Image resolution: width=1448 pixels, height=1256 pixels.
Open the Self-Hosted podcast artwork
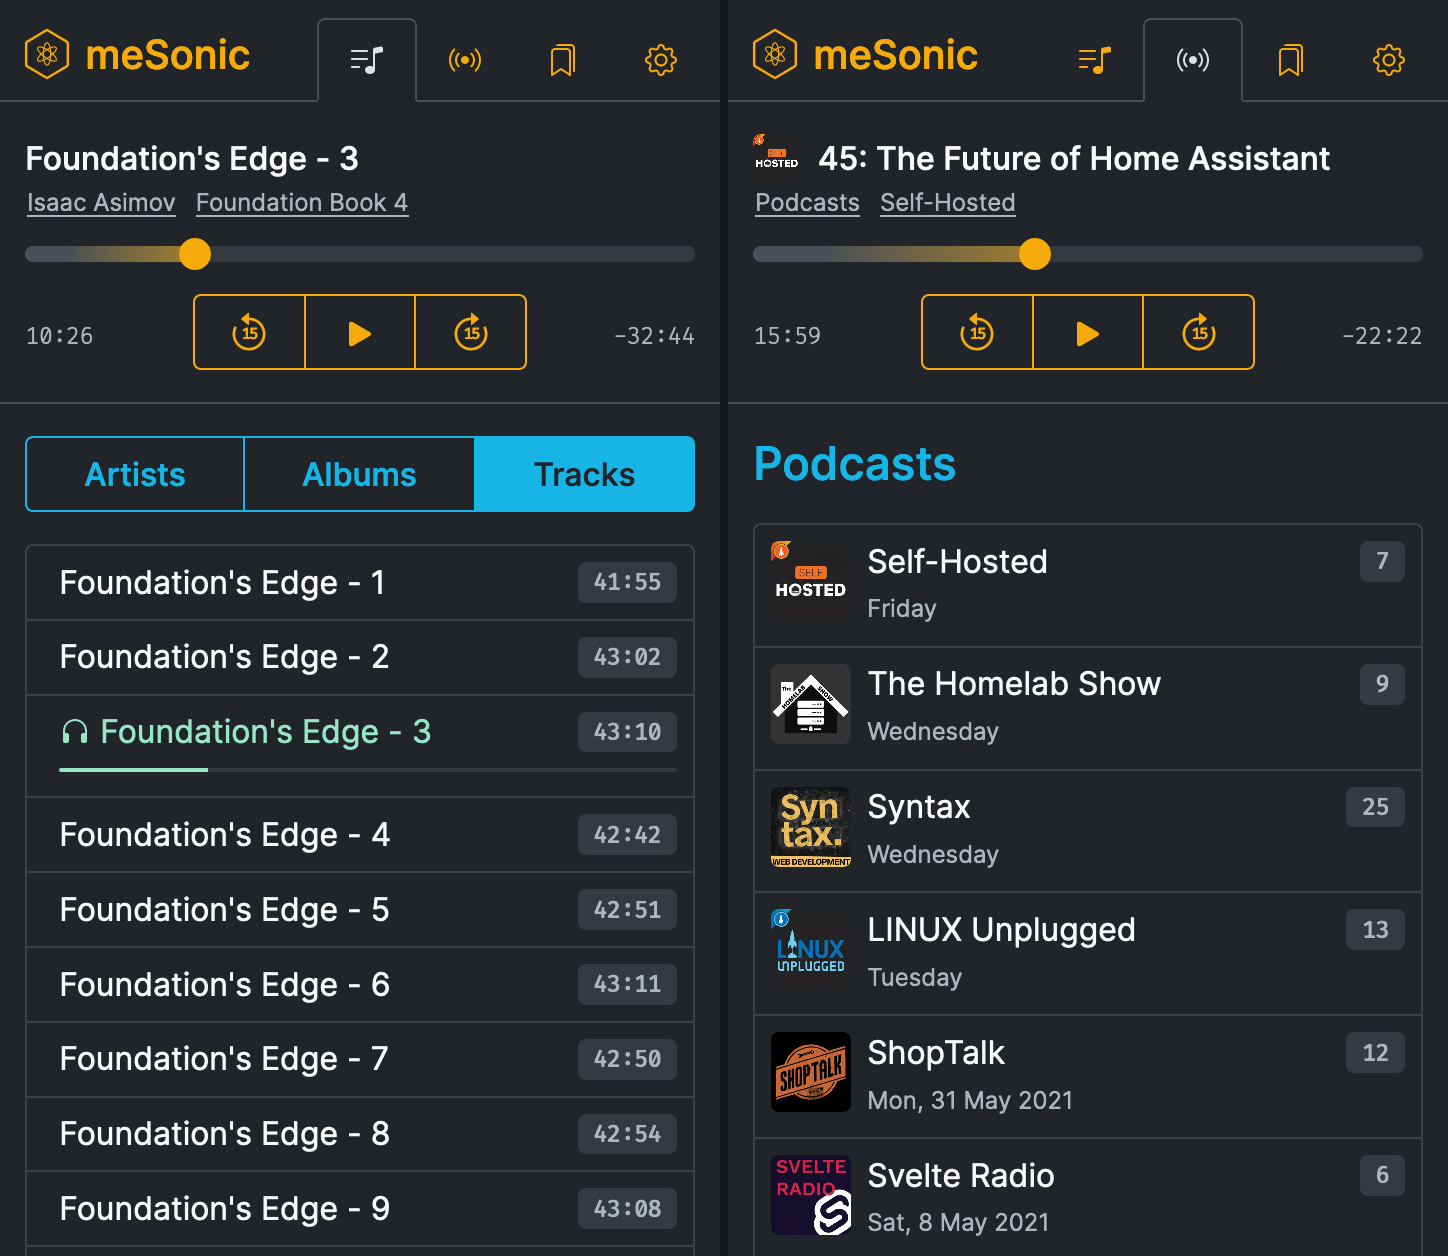(811, 582)
